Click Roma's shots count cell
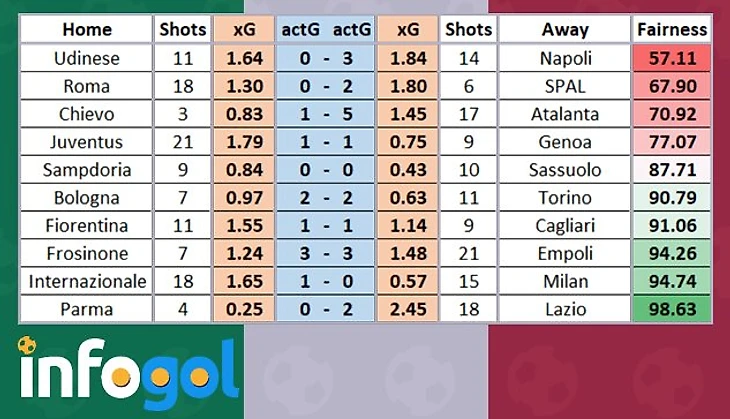This screenshot has height=419, width=730. [183, 86]
